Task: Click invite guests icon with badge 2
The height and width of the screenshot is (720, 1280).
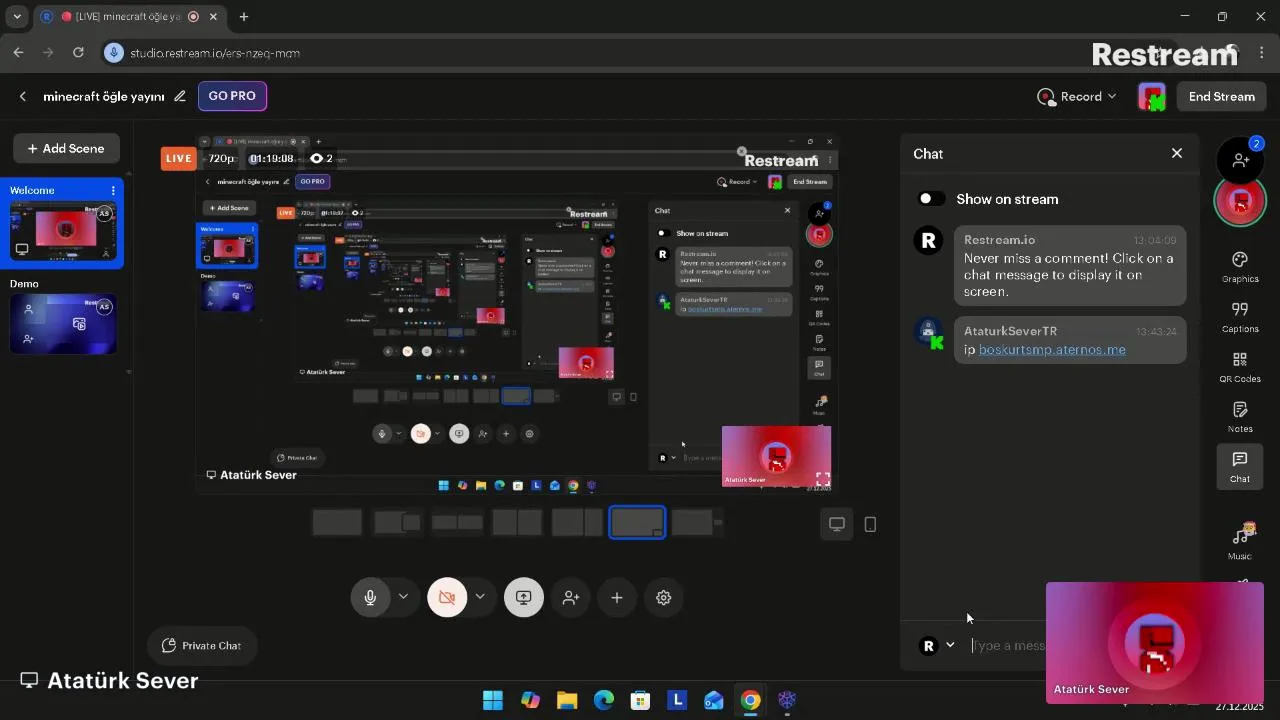Action: tap(1240, 158)
